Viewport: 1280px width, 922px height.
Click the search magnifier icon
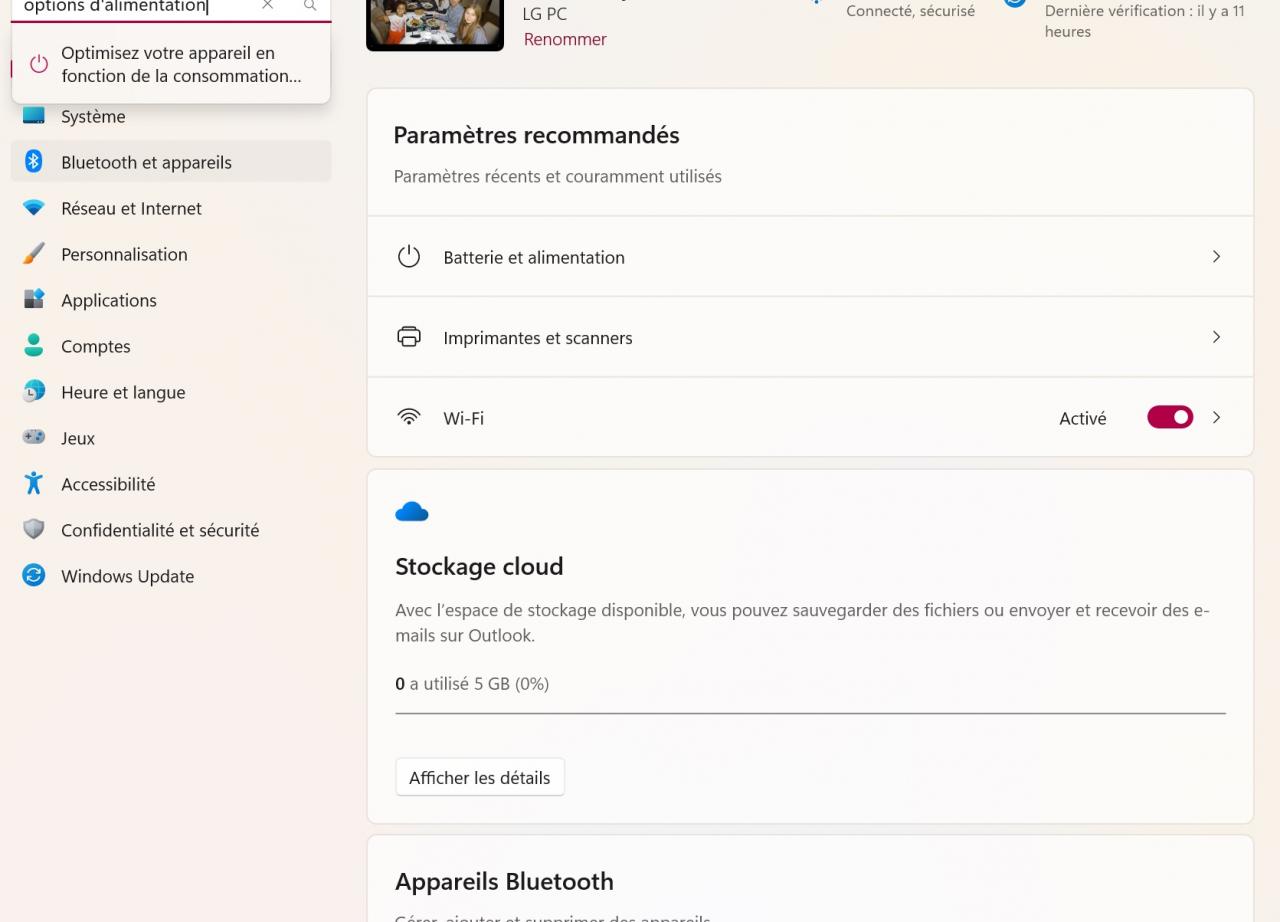coord(310,6)
